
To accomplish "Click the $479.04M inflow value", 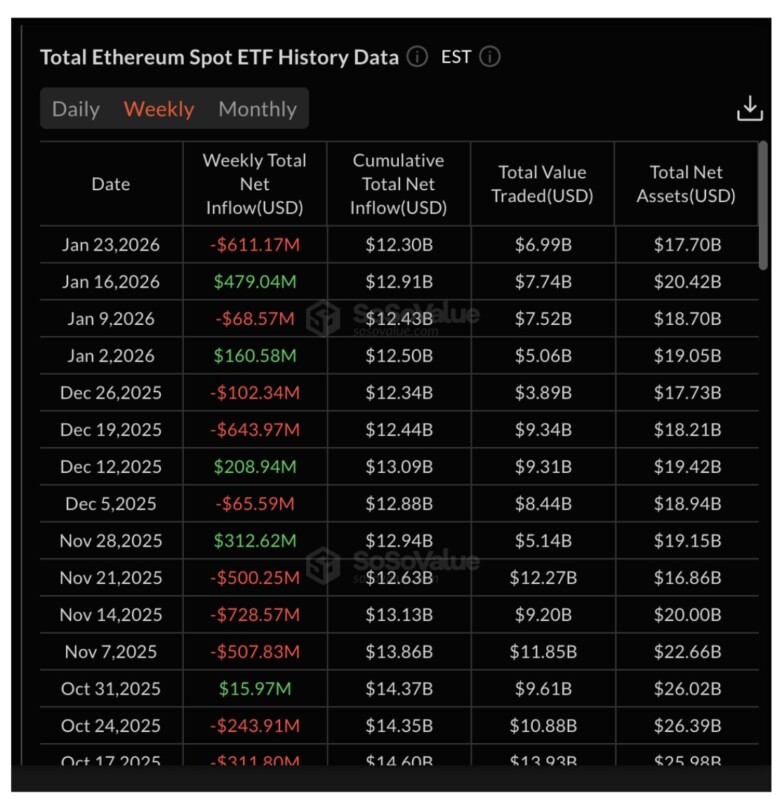I will pos(255,282).
